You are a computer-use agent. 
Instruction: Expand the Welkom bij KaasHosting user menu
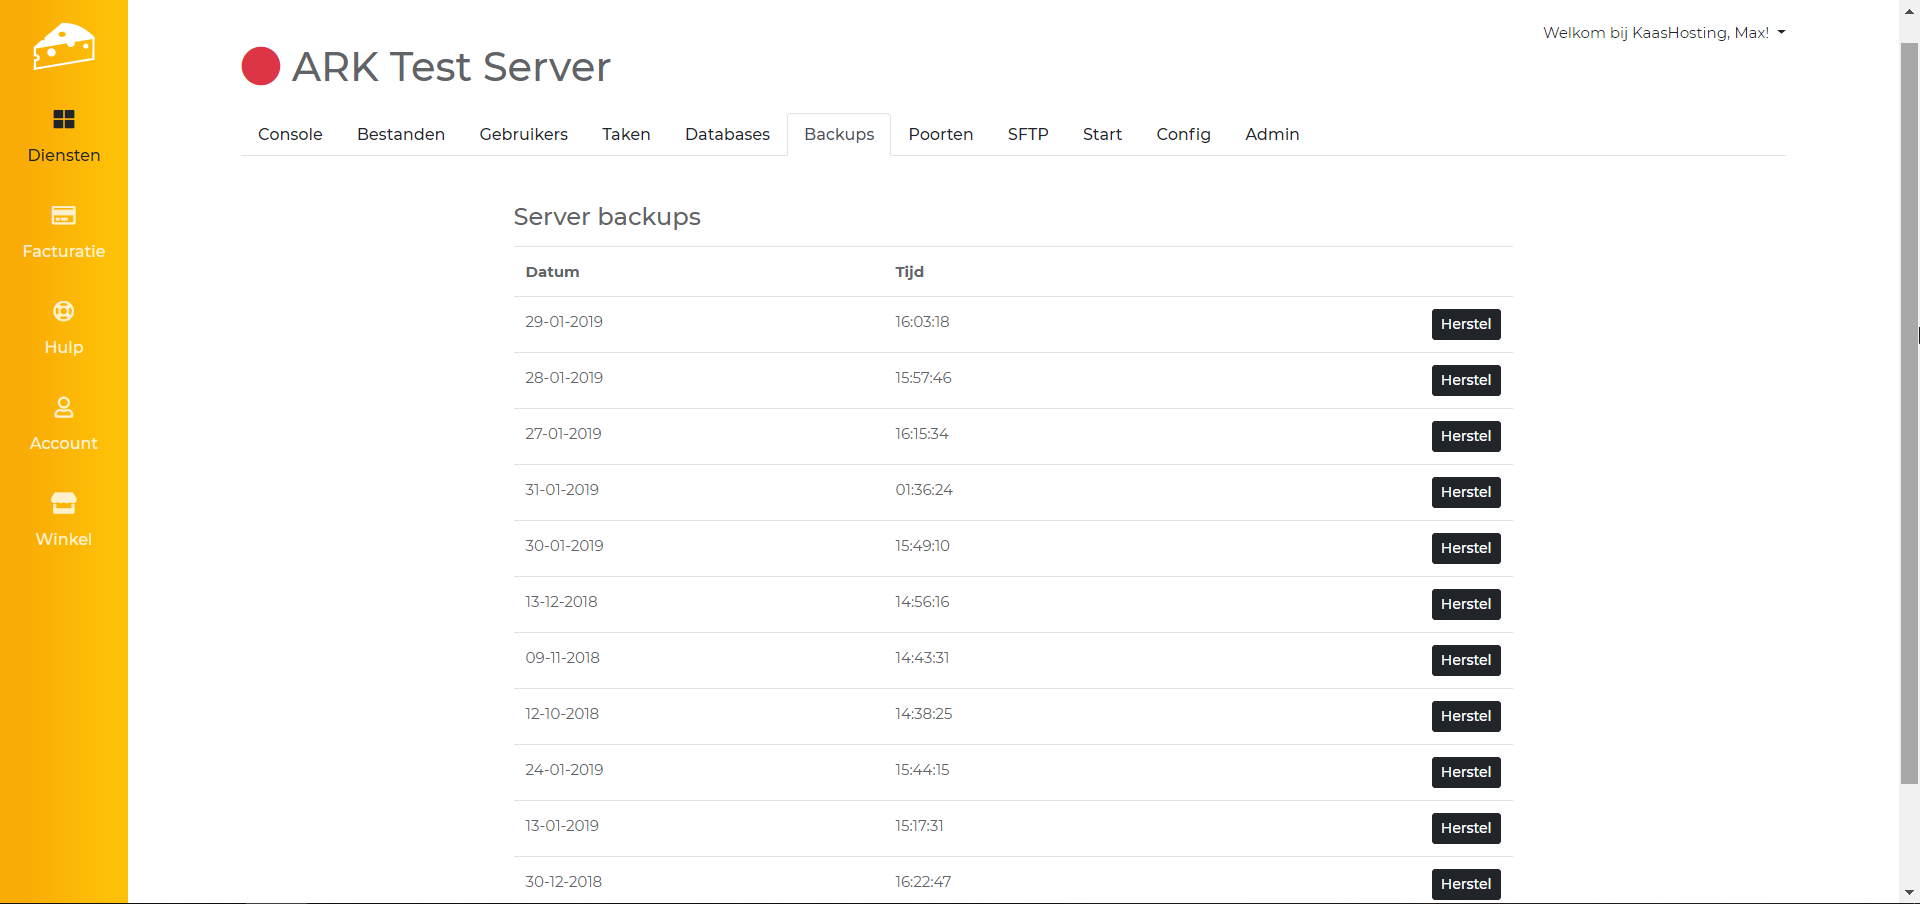(1663, 33)
